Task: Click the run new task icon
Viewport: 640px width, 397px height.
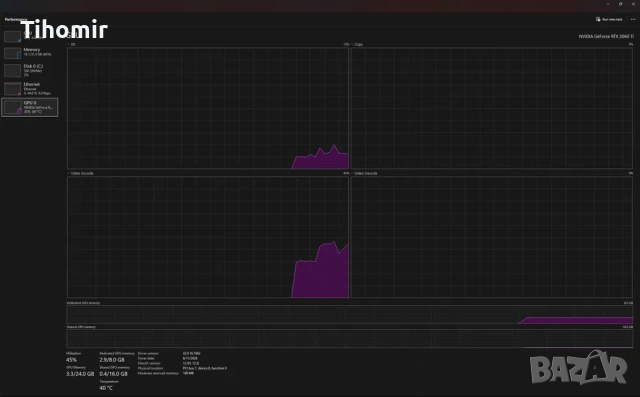Action: click(x=598, y=19)
